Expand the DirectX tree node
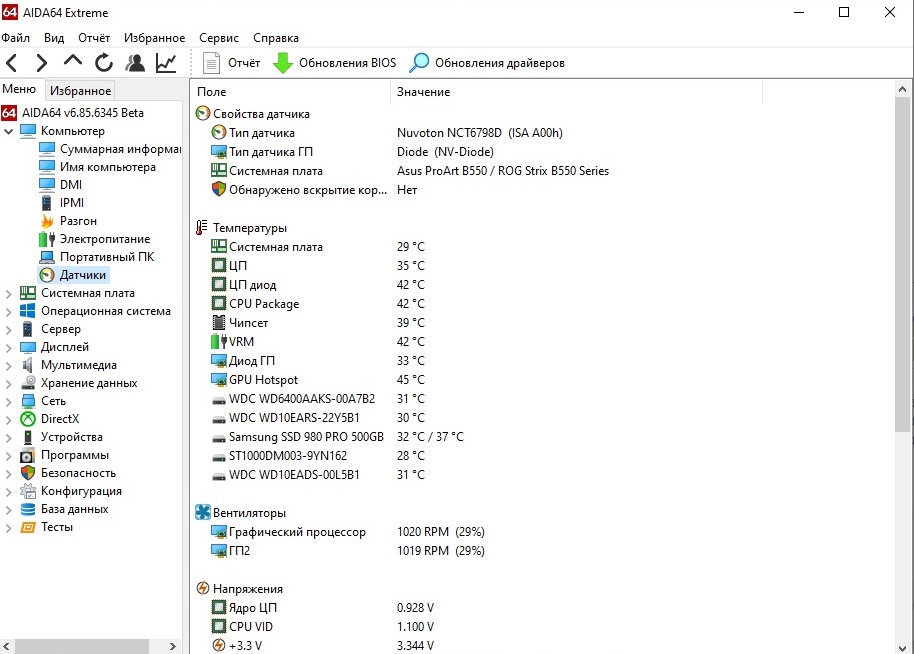Image resolution: width=914 pixels, height=654 pixels. 8,420
